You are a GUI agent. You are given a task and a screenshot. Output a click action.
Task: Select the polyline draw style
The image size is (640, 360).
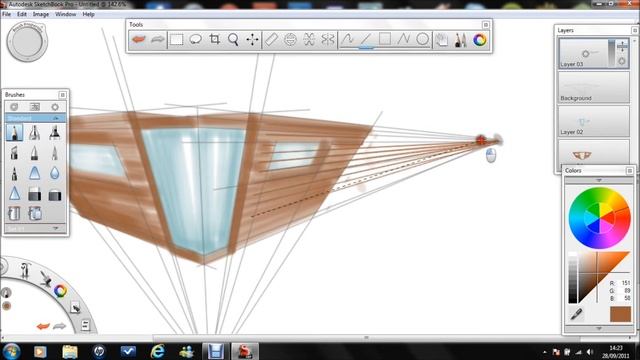click(404, 39)
